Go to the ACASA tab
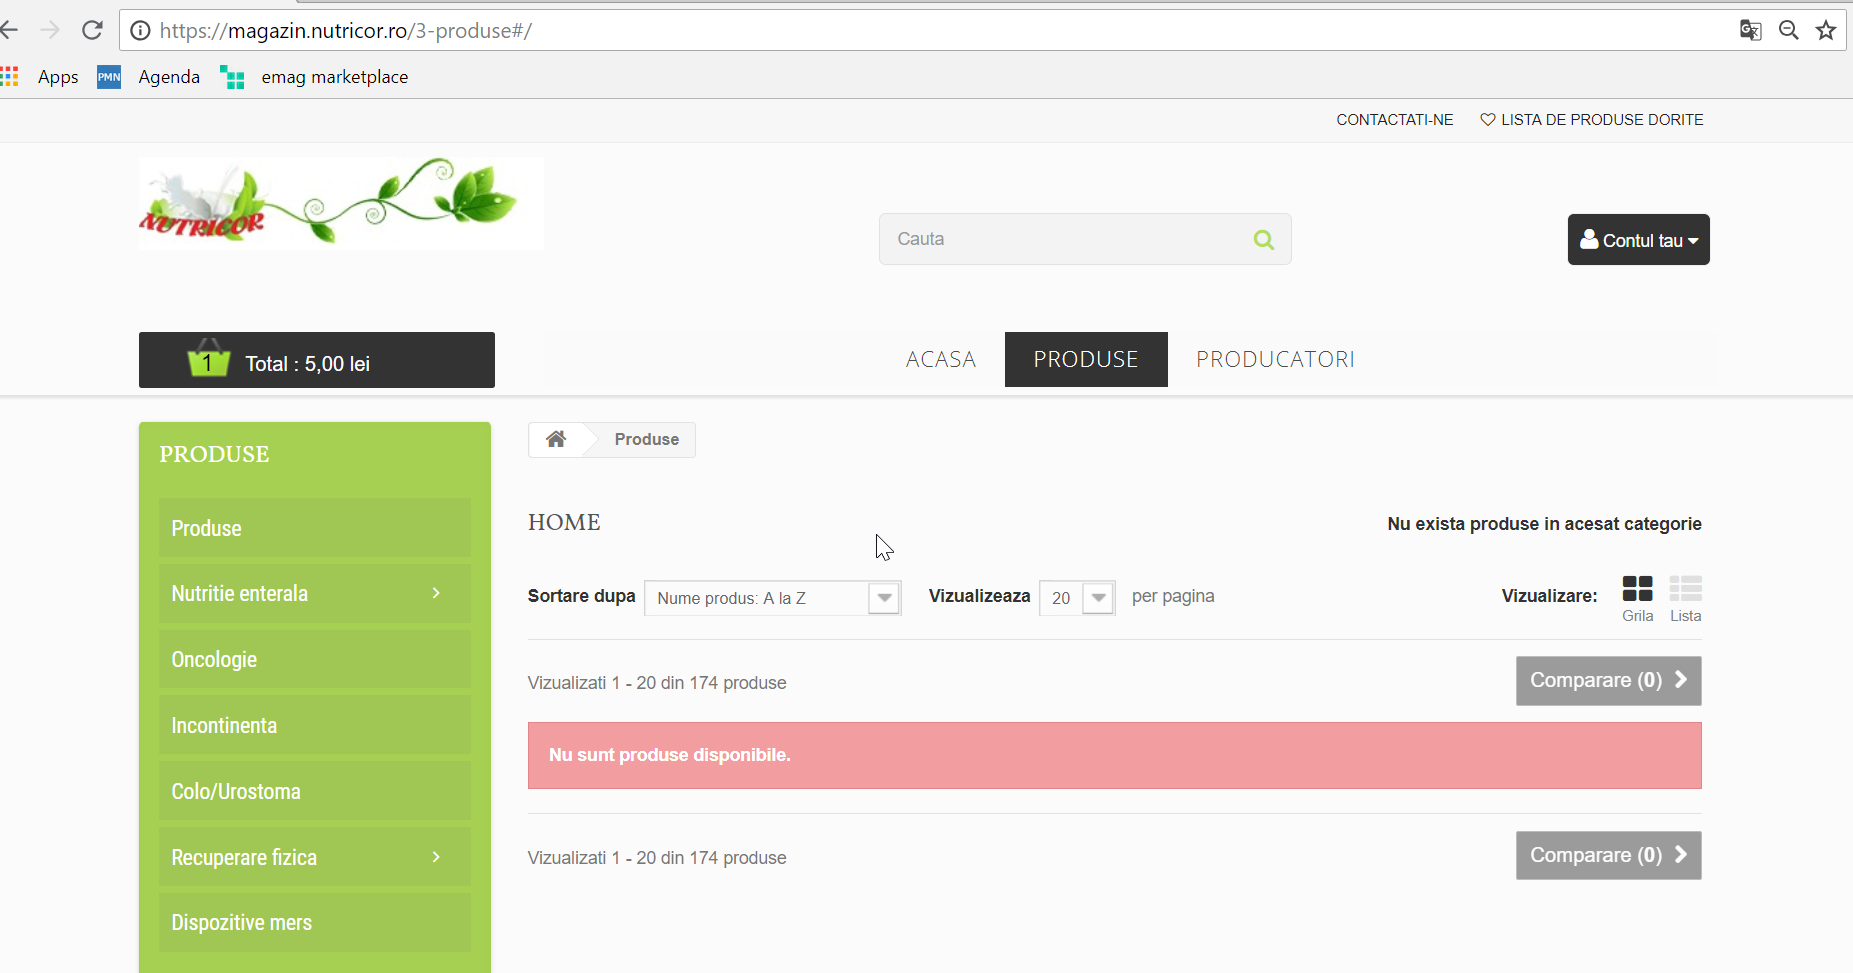Image resolution: width=1853 pixels, height=973 pixels. (x=941, y=360)
